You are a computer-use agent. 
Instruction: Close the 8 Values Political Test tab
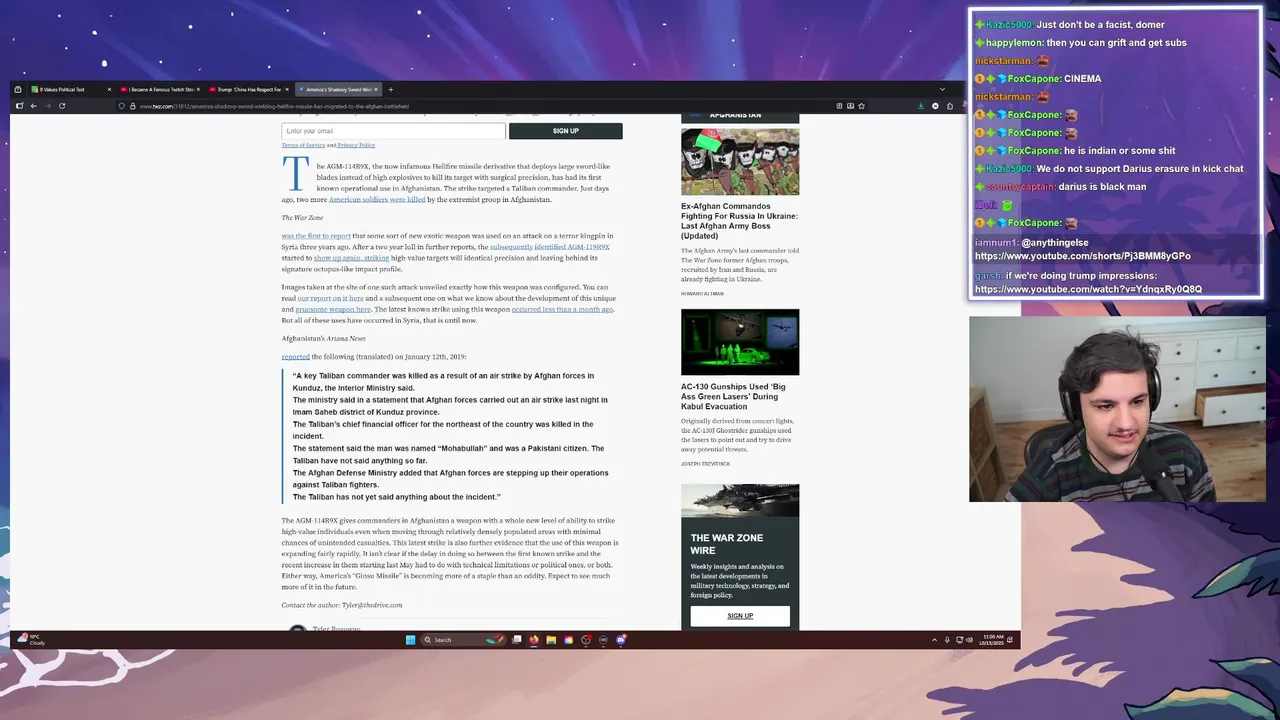pos(108,89)
